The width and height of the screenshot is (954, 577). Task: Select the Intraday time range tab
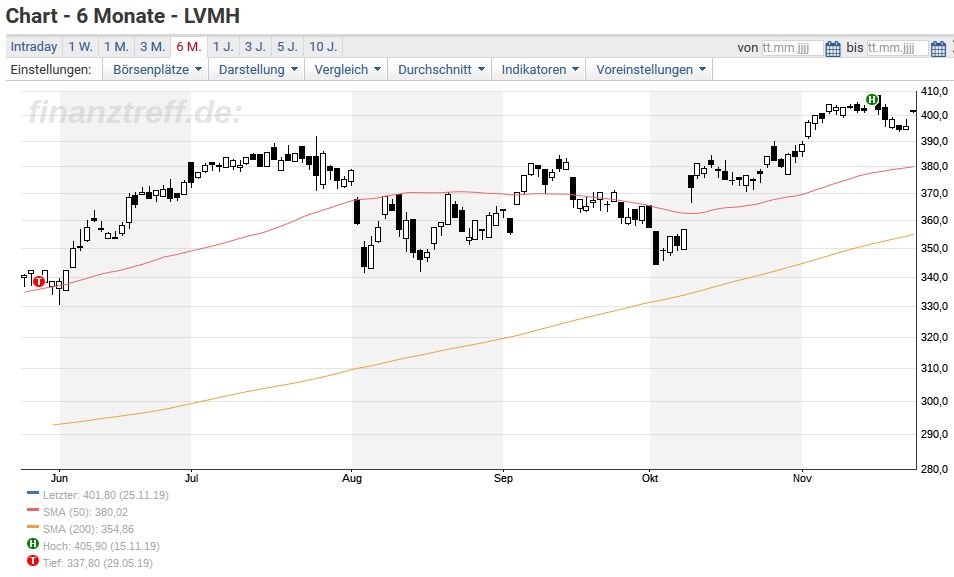[x=34, y=47]
